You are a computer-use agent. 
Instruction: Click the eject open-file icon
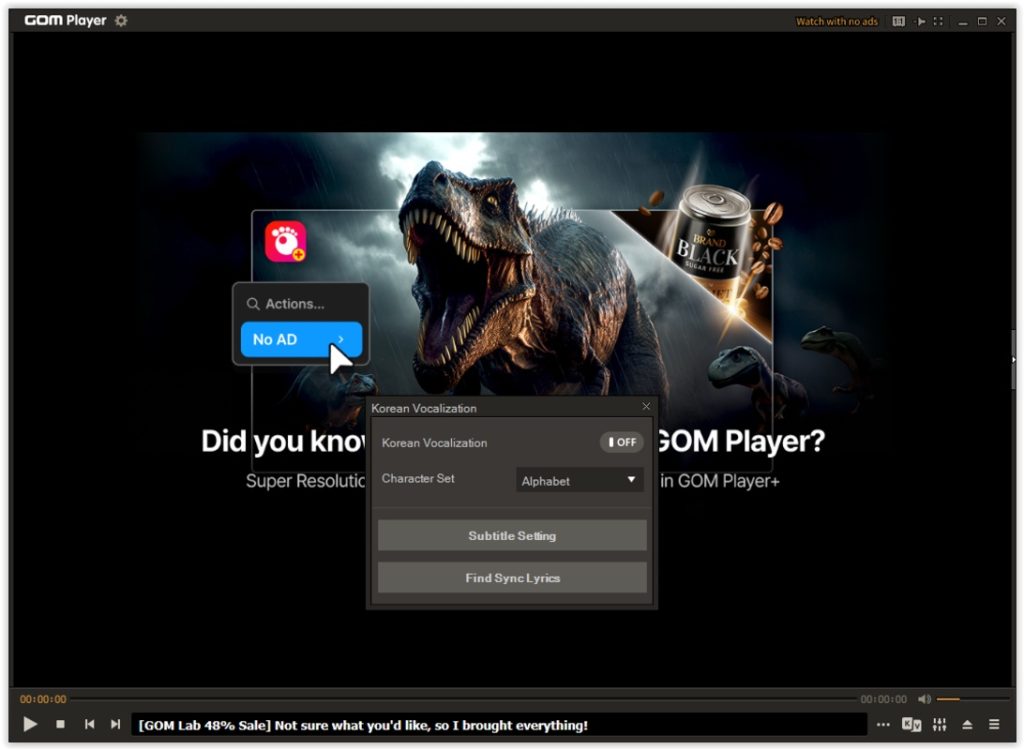pyautogui.click(x=967, y=725)
